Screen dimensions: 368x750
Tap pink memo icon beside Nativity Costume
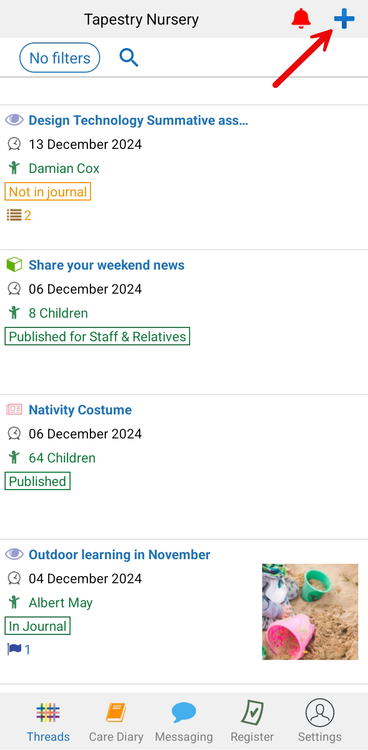pyautogui.click(x=14, y=410)
